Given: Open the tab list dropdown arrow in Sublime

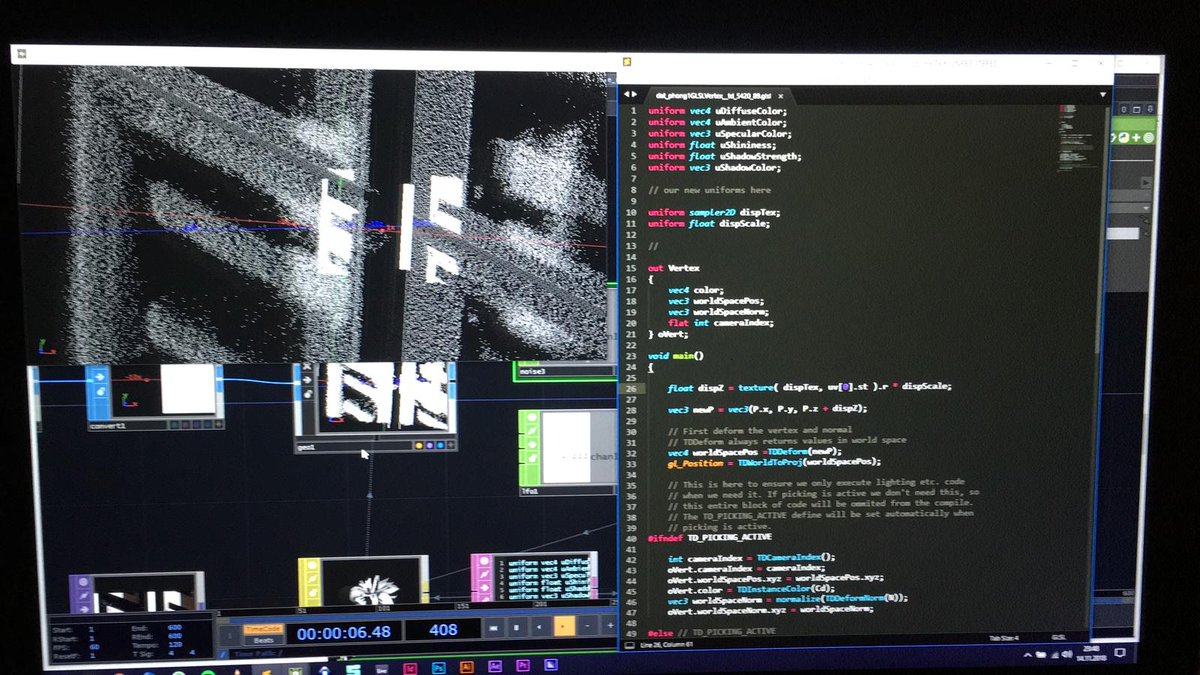Looking at the screenshot, I should click(x=1105, y=94).
